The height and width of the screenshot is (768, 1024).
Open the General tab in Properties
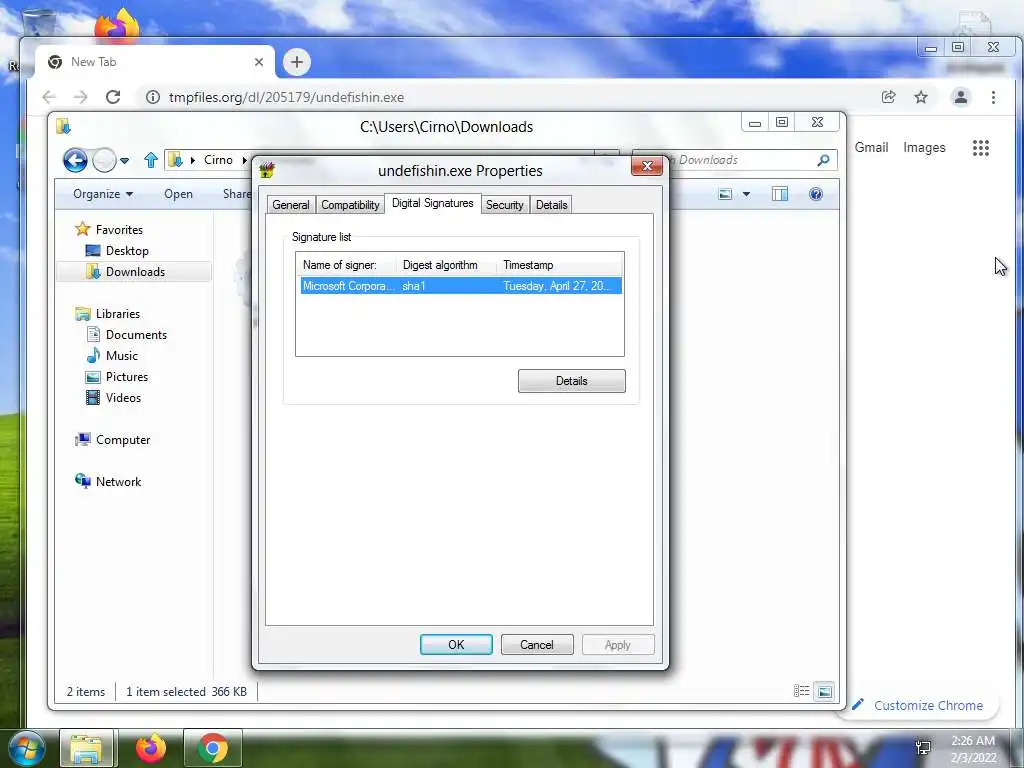click(x=291, y=205)
